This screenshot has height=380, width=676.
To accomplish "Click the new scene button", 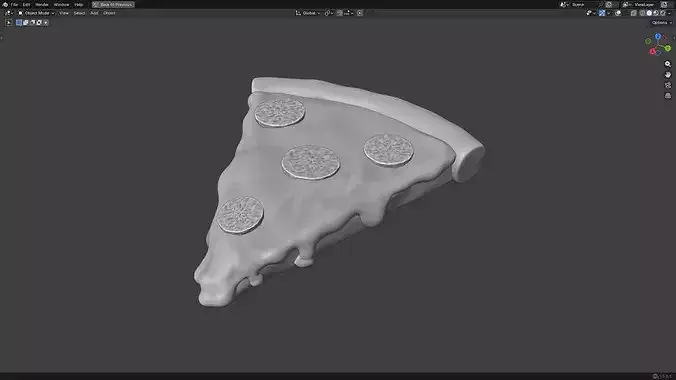I will click(x=609, y=4).
